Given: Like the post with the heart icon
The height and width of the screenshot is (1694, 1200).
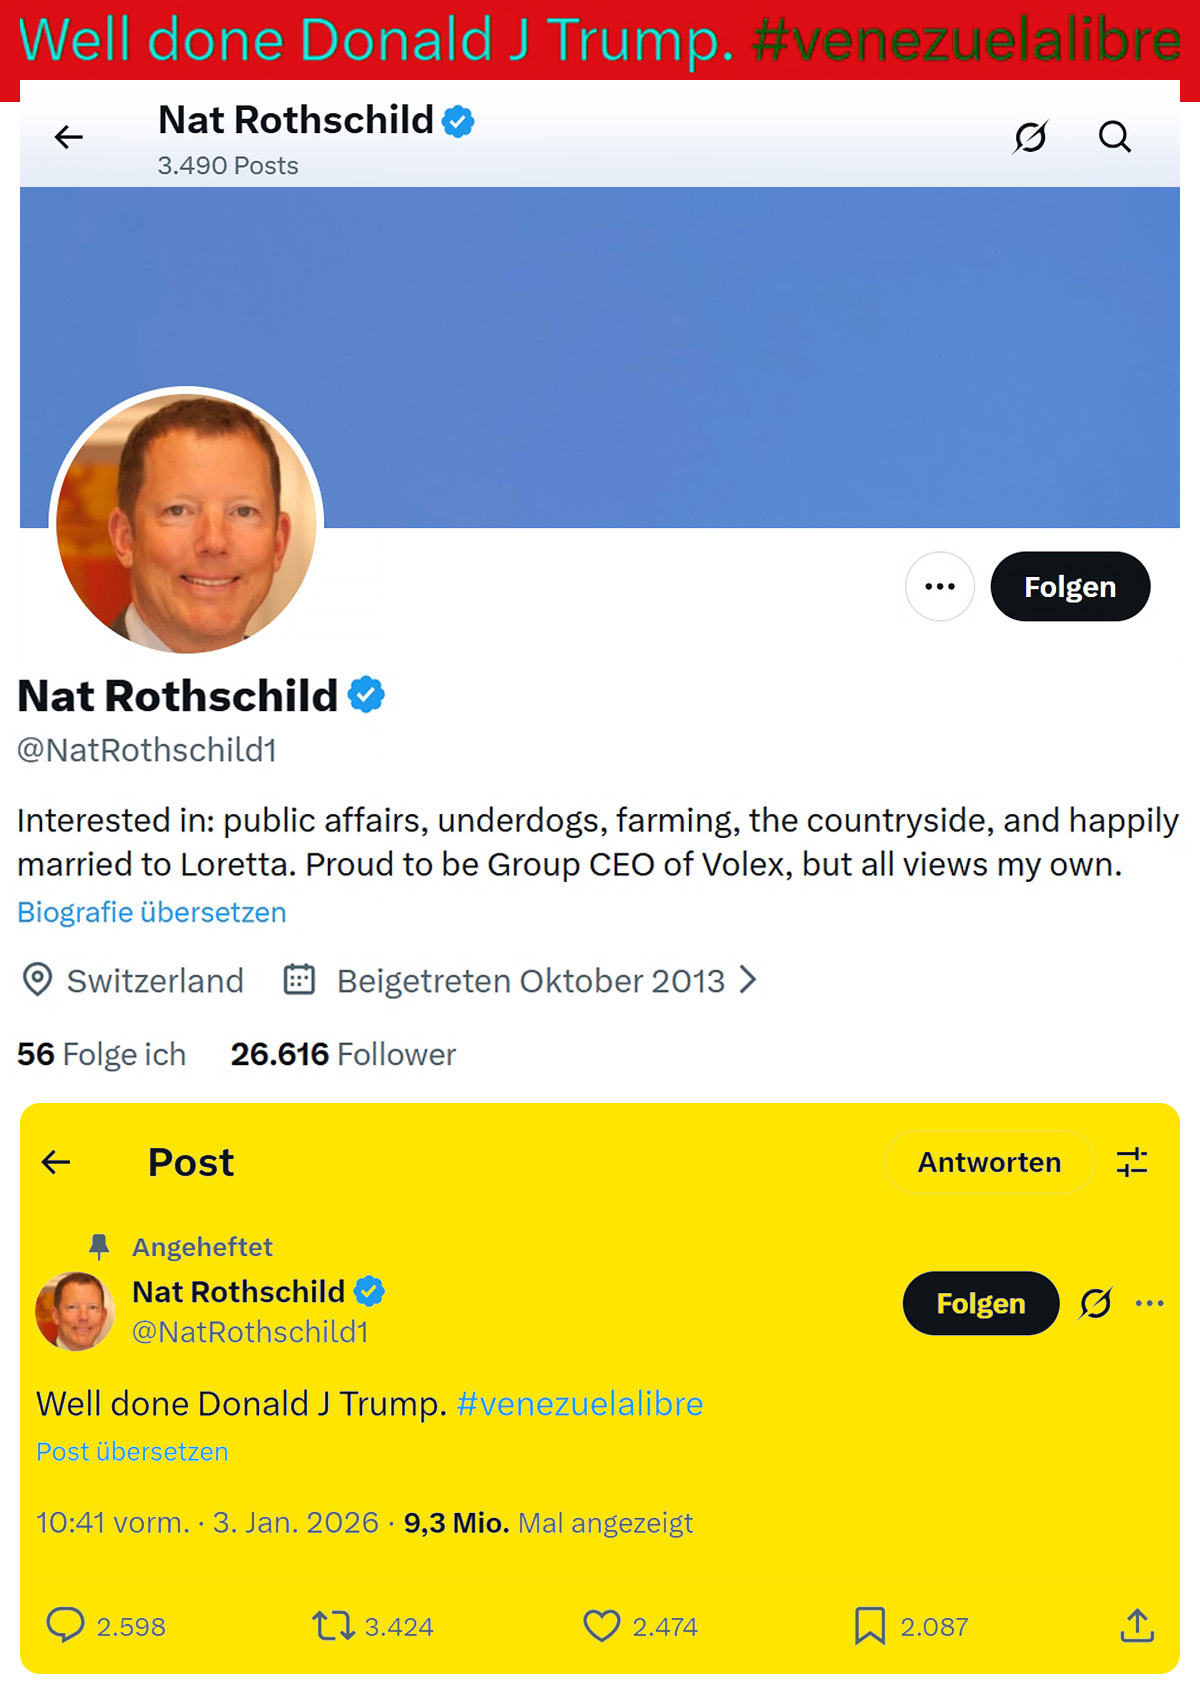Looking at the screenshot, I should pyautogui.click(x=602, y=1626).
